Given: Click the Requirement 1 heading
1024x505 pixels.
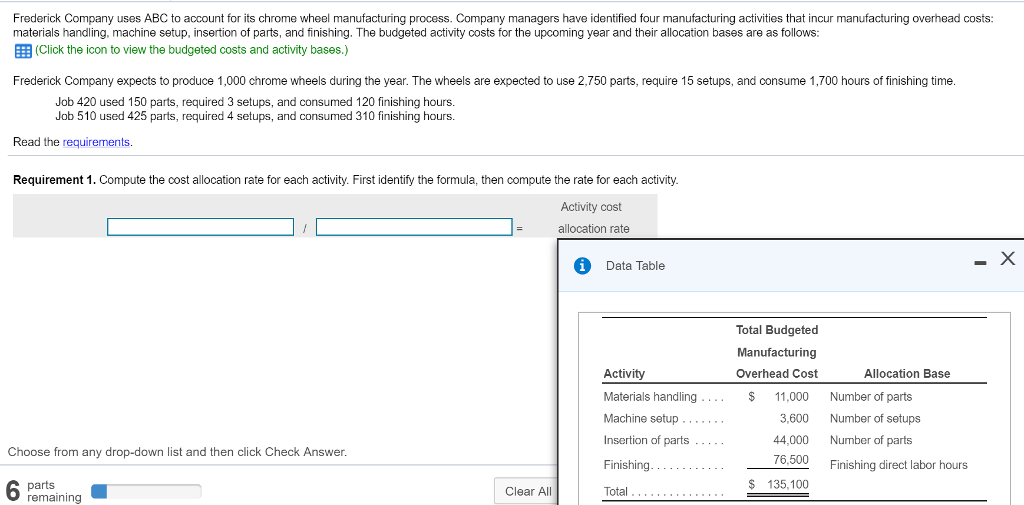Looking at the screenshot, I should pyautogui.click(x=55, y=180).
